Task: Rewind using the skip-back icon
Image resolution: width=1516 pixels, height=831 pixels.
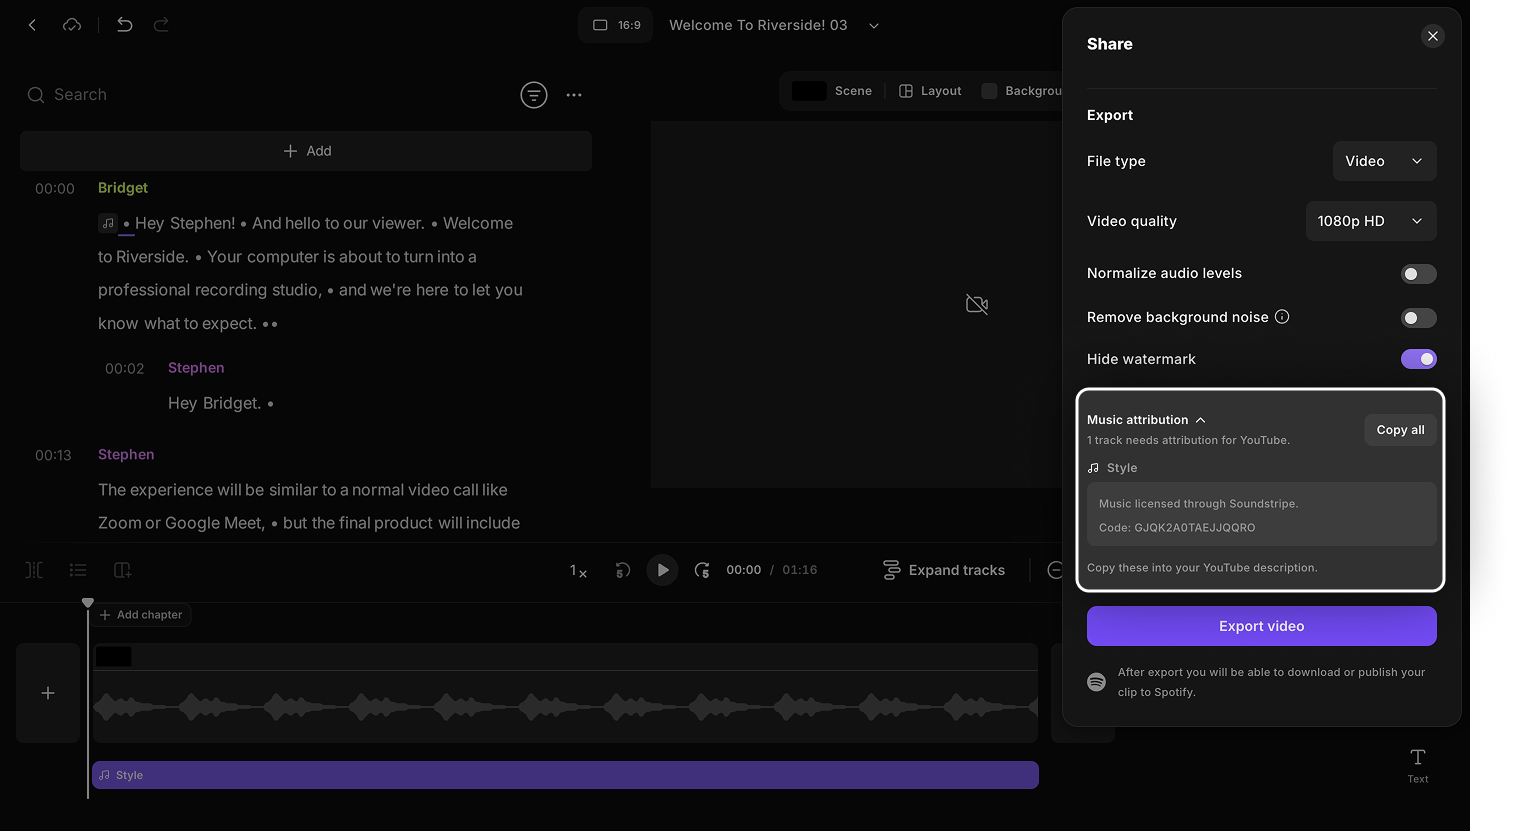Action: [x=622, y=570]
